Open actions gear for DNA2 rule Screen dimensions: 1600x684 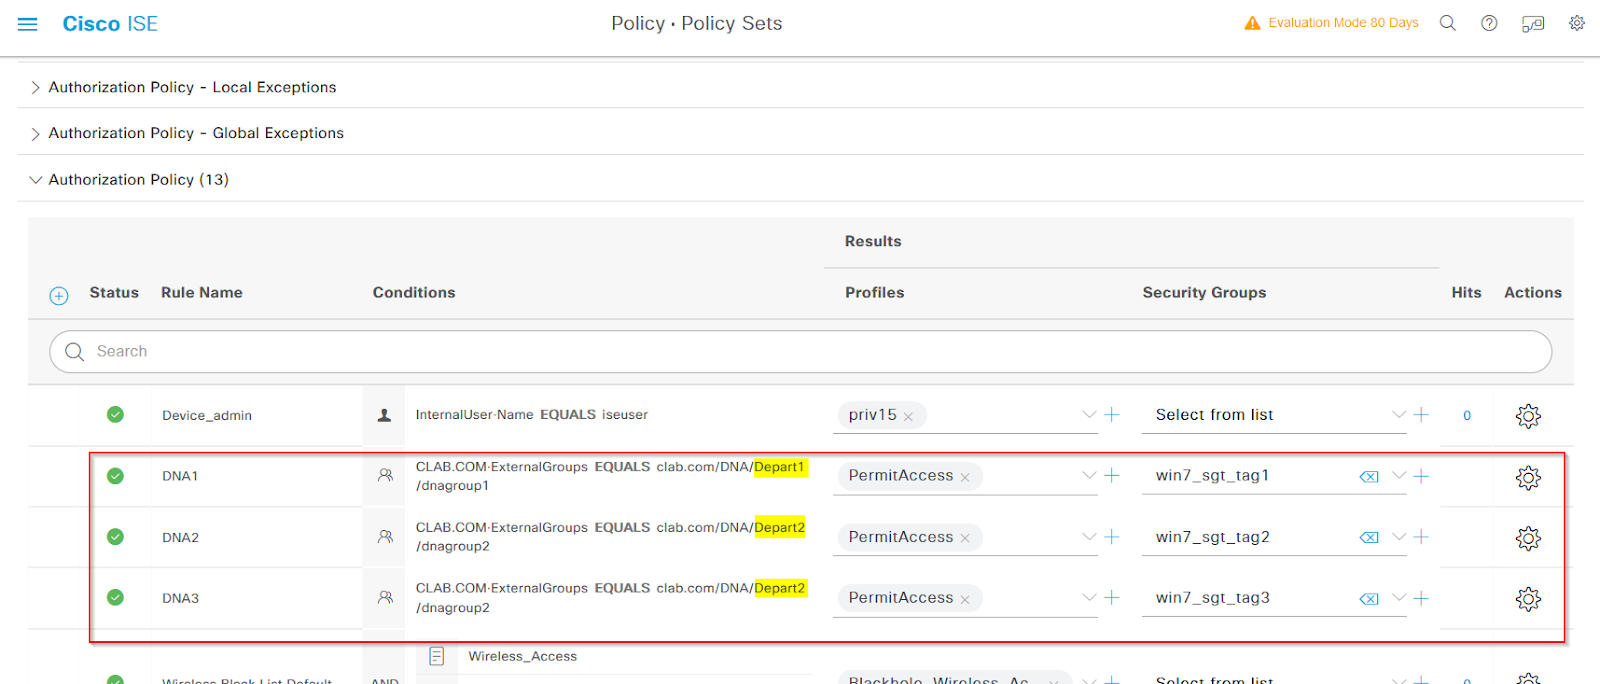pyautogui.click(x=1528, y=539)
